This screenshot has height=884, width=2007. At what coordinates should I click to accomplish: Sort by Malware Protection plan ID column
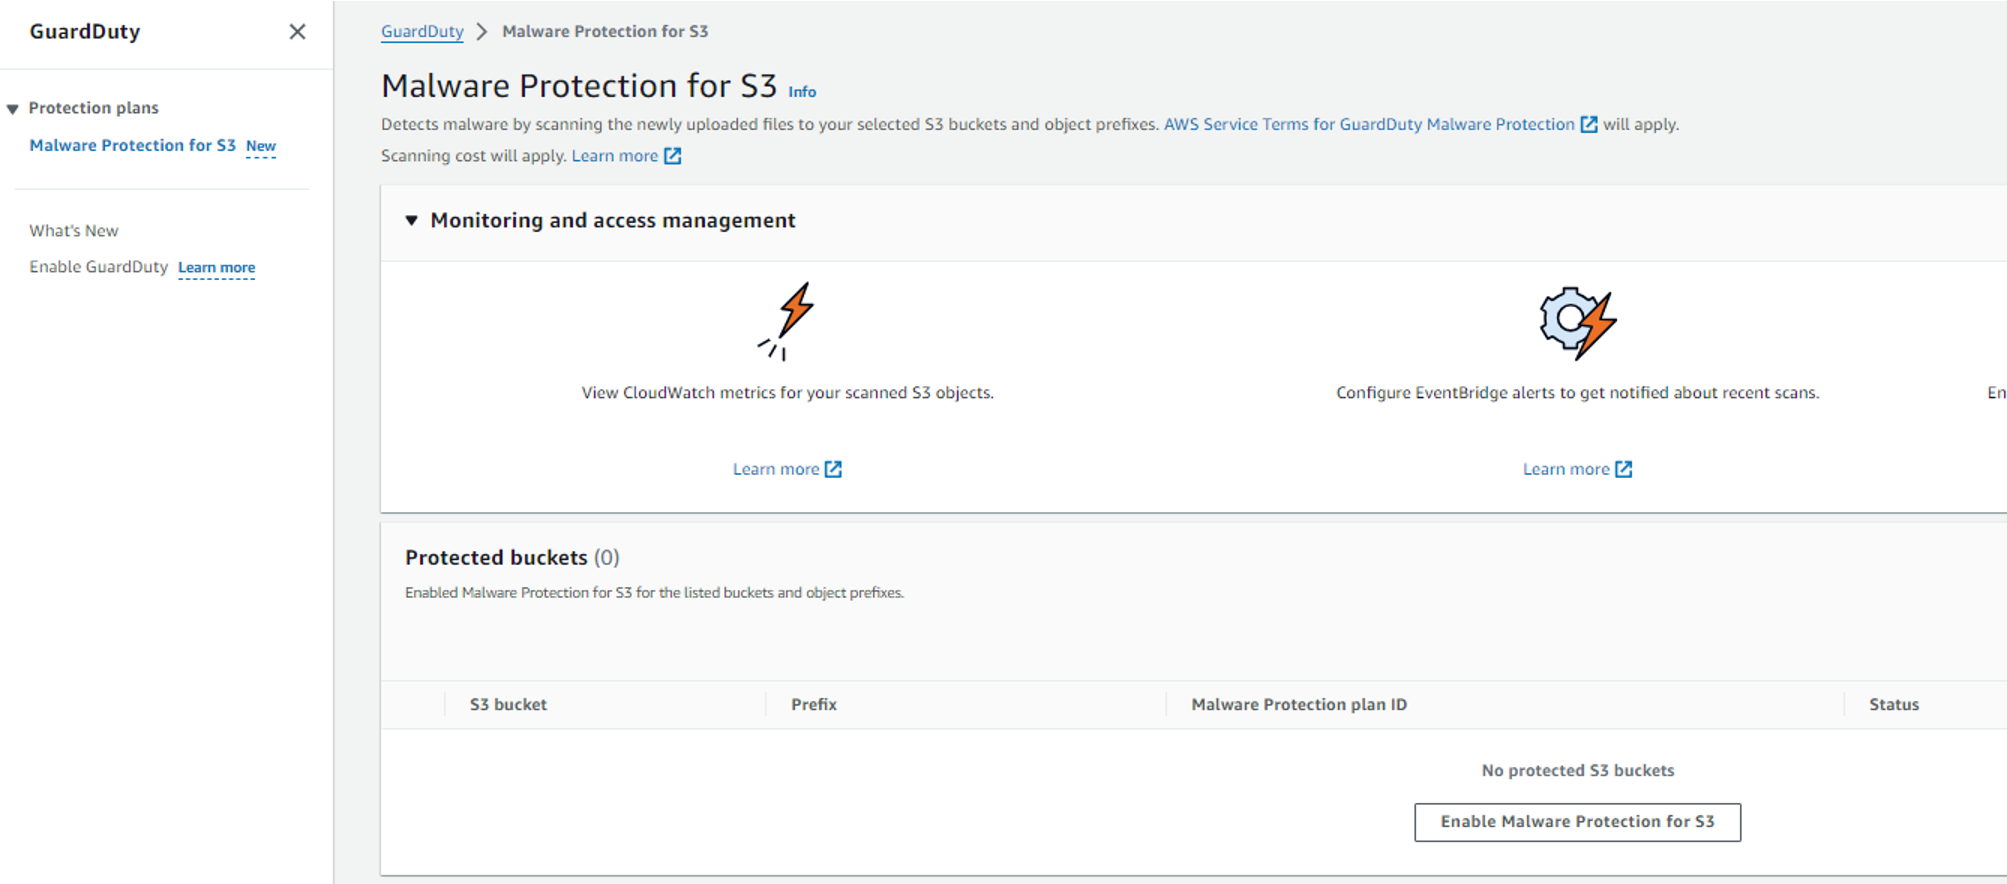click(1299, 705)
